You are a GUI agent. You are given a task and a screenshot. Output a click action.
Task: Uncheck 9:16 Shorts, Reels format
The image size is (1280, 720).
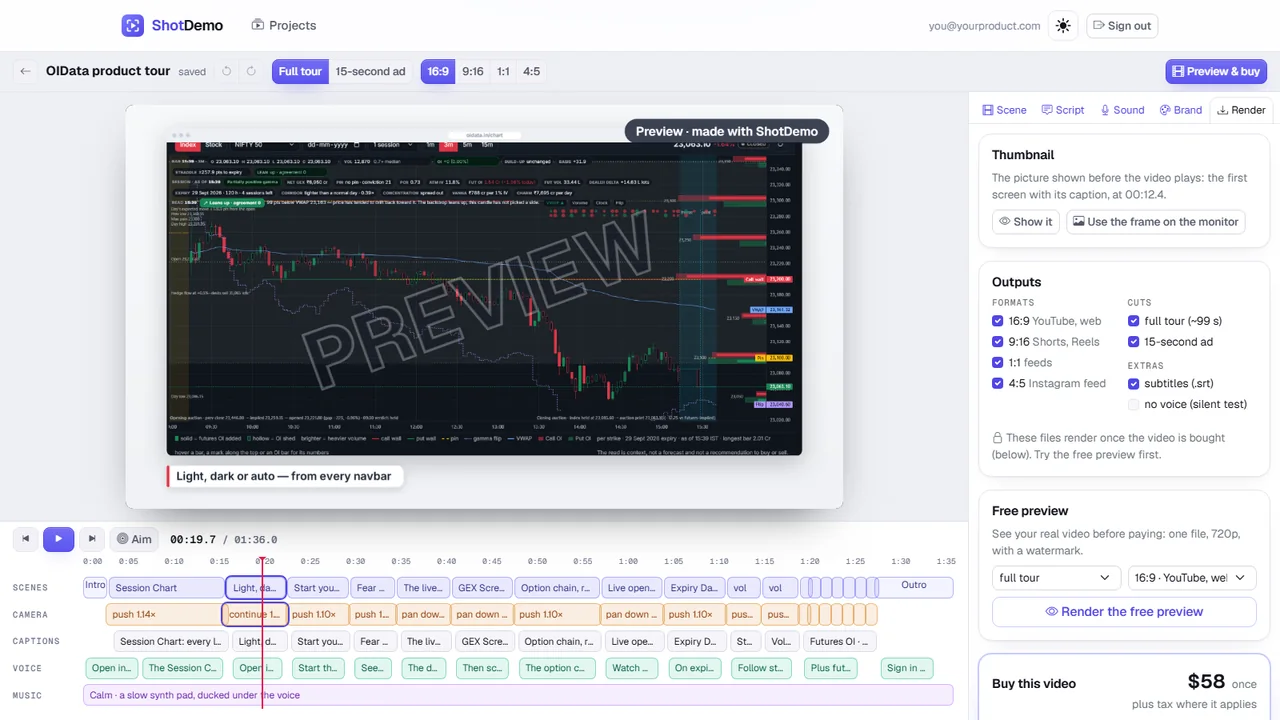point(998,342)
